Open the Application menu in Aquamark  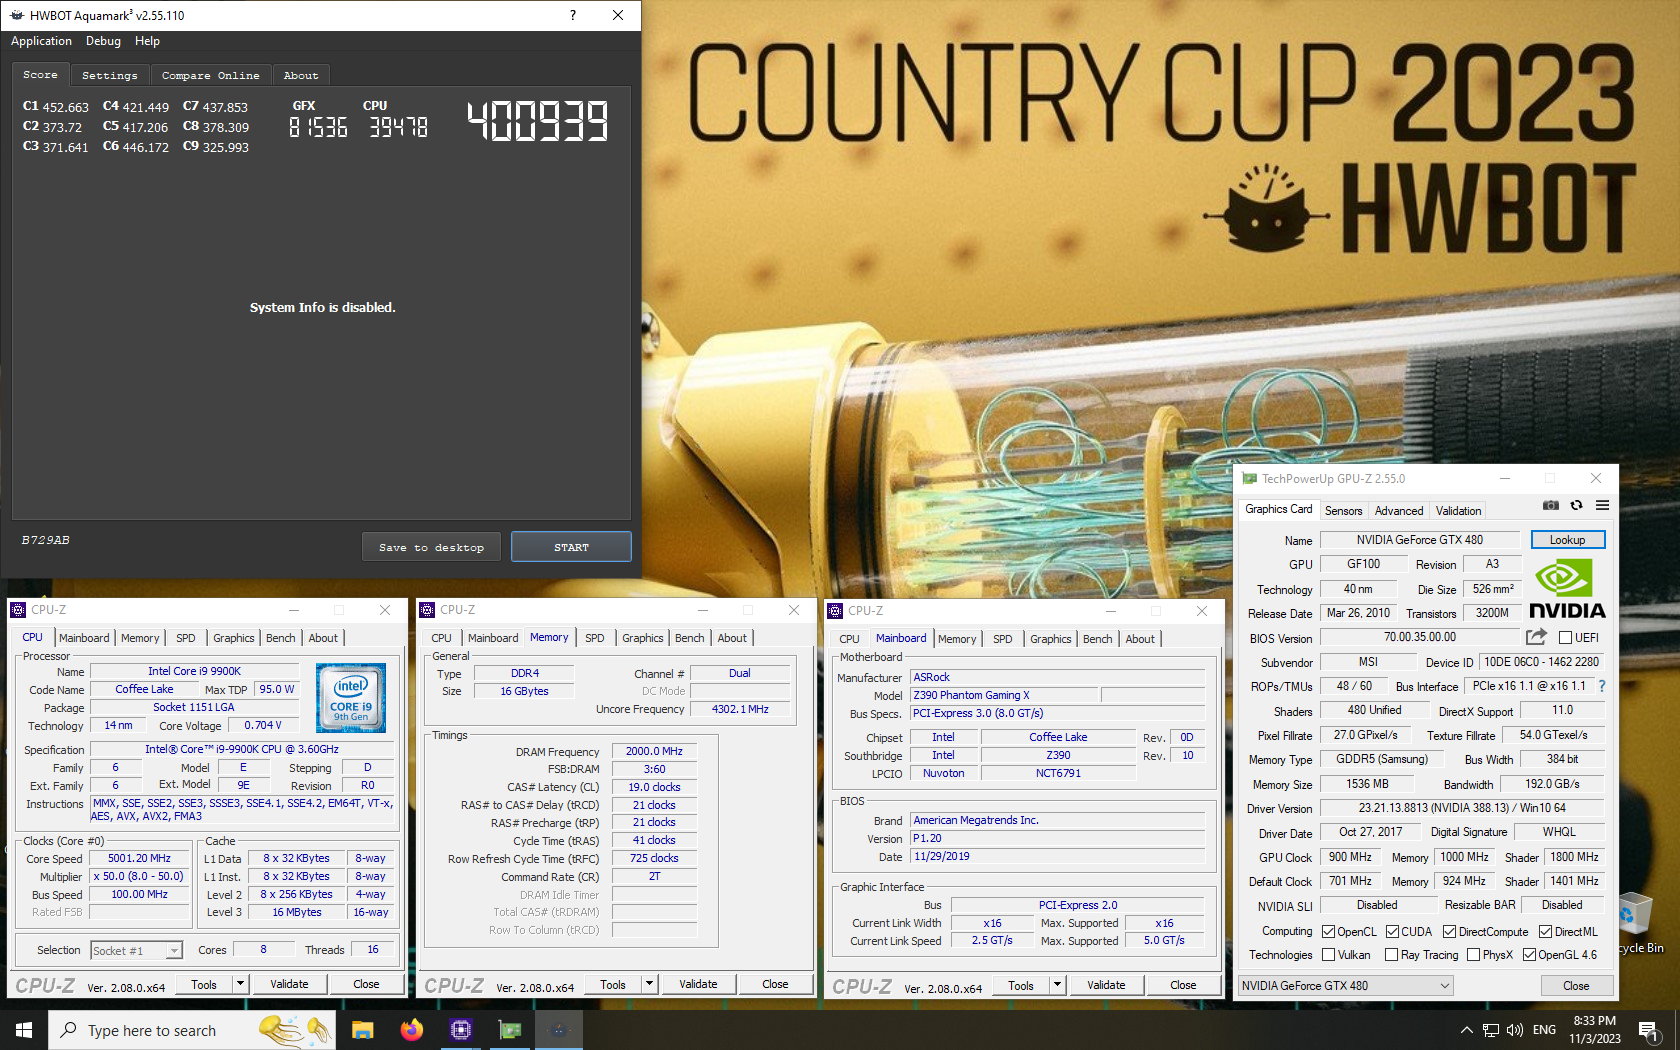coord(41,41)
